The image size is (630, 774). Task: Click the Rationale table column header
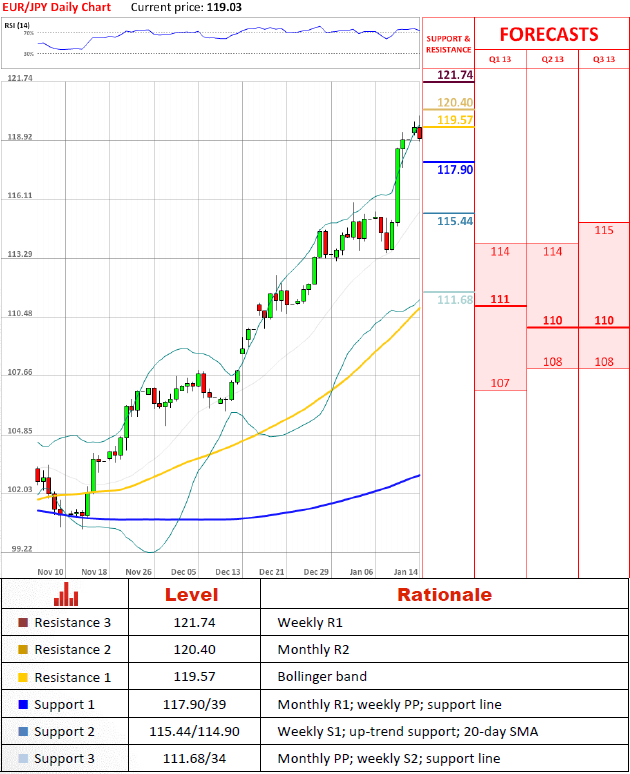pyautogui.click(x=444, y=594)
